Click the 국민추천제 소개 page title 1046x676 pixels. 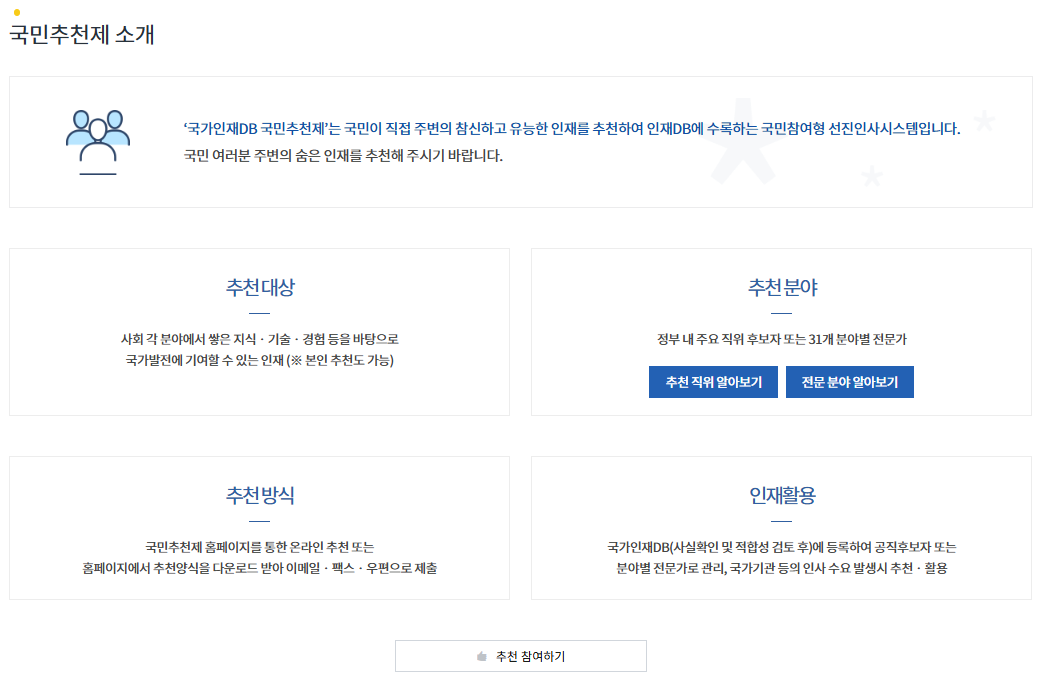[80, 34]
